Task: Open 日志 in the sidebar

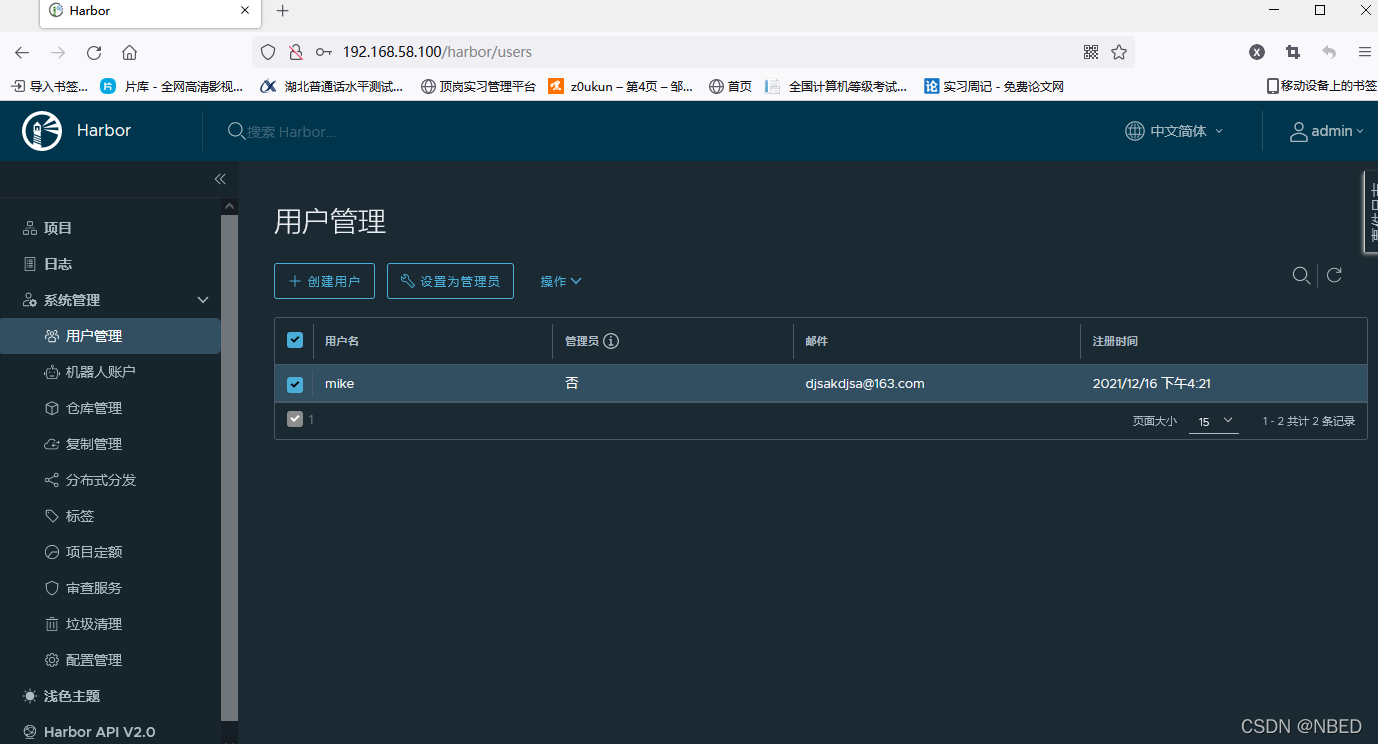Action: tap(58, 264)
